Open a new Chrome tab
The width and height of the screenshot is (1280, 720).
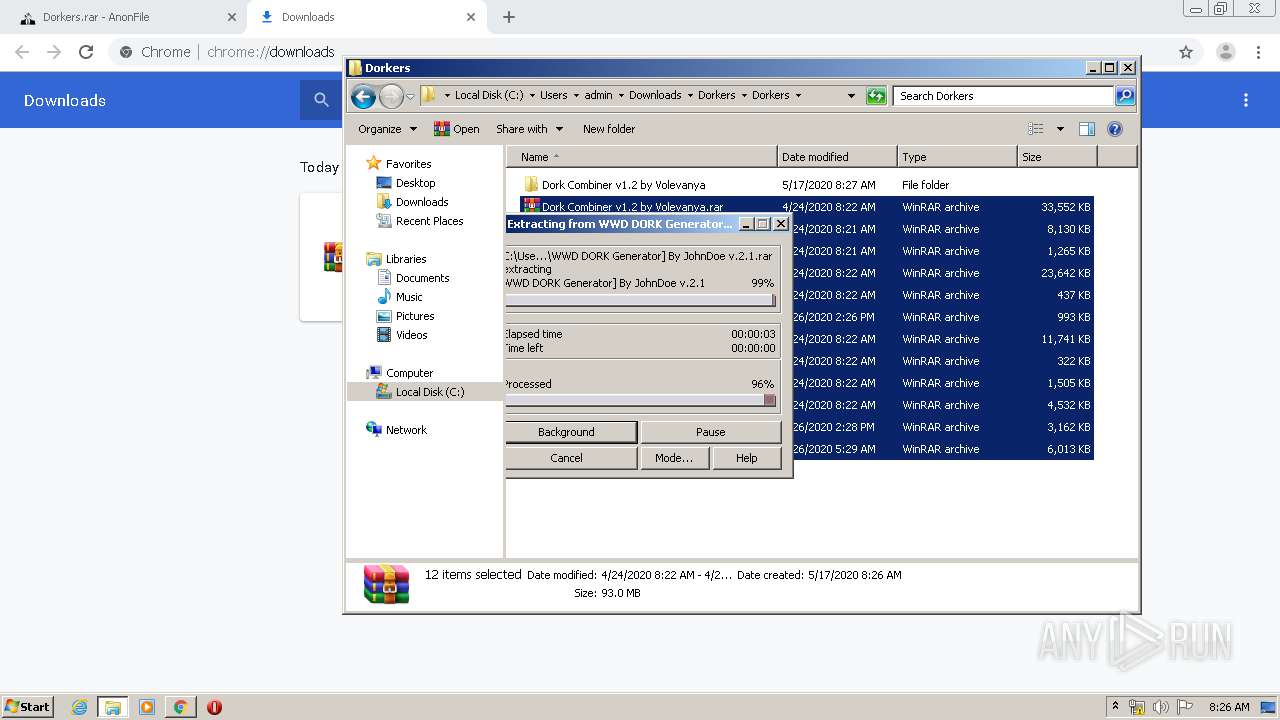coord(509,17)
